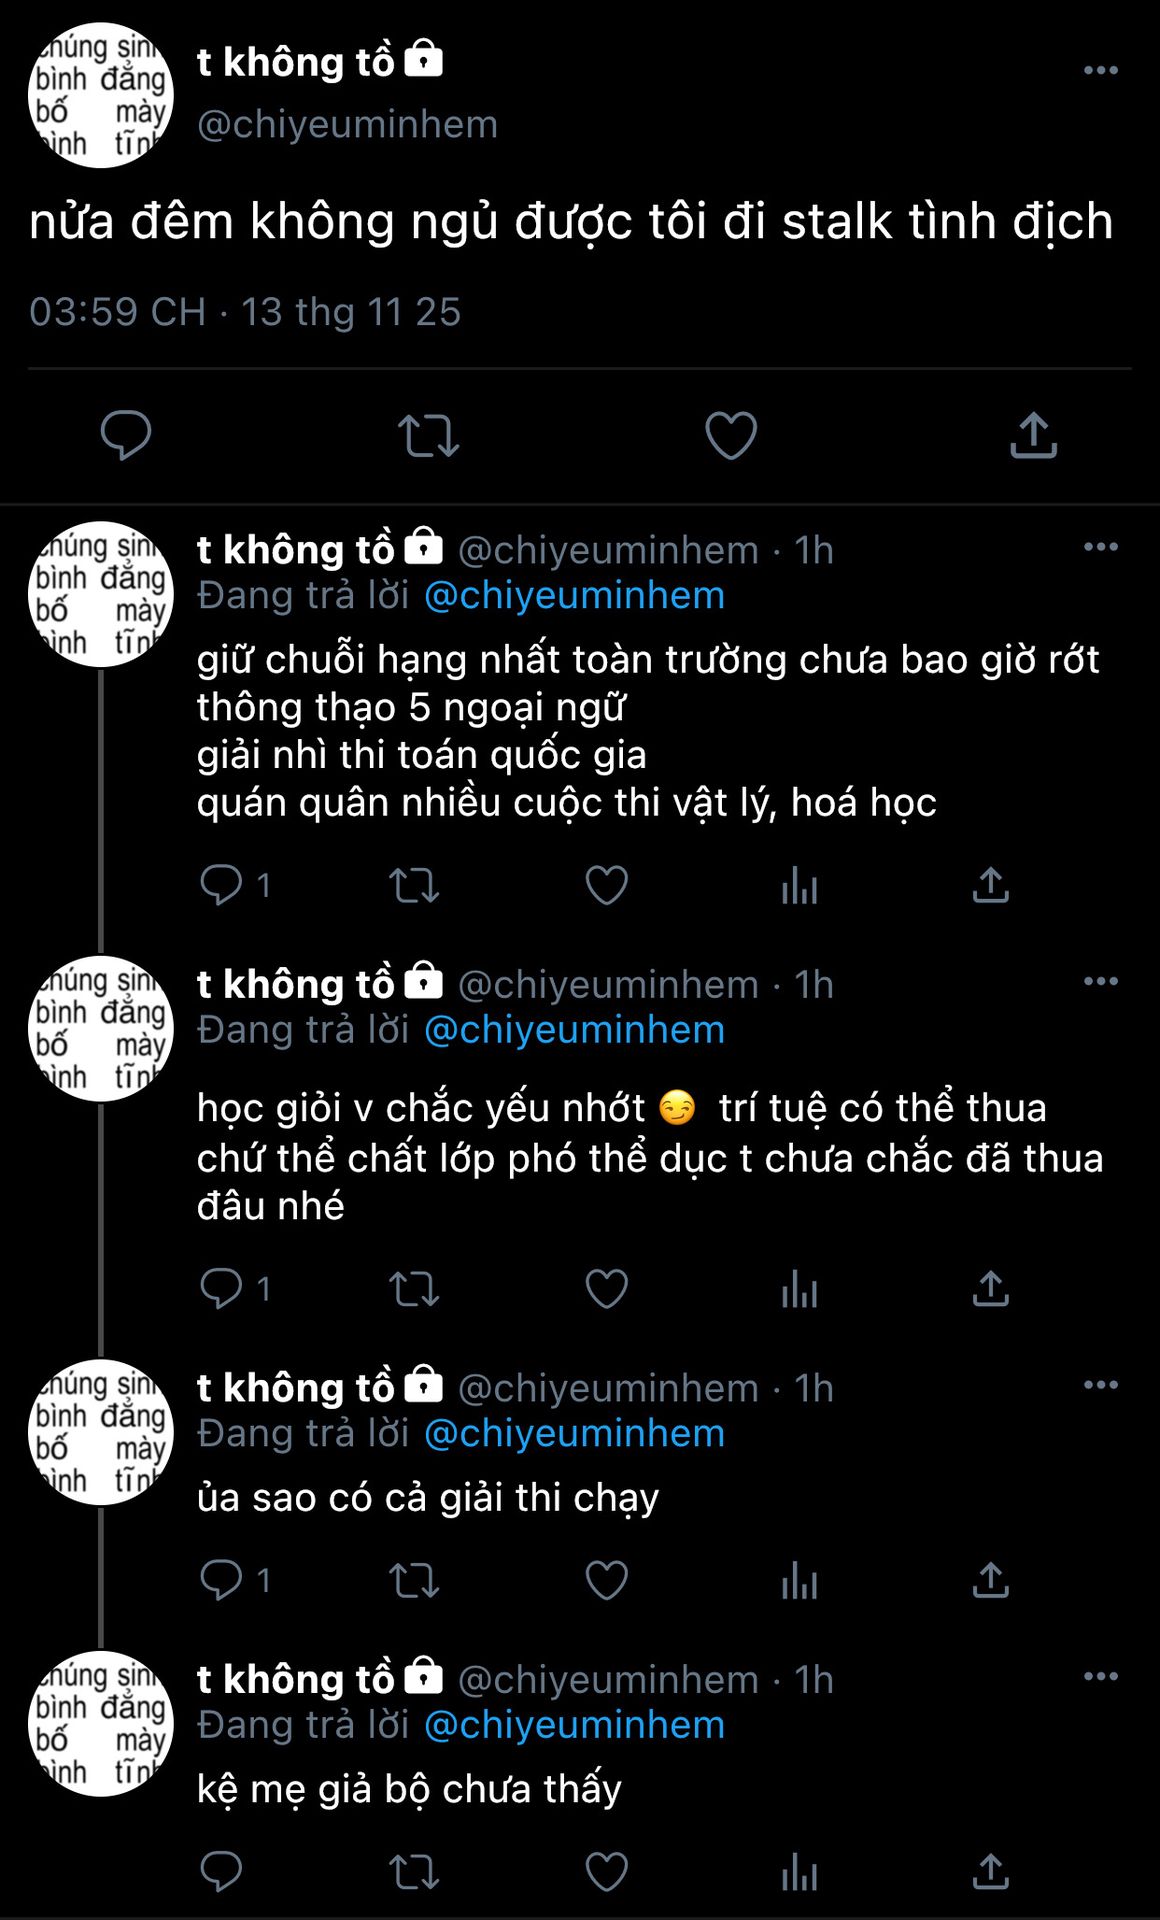Open @chiyeuminhem mention in the last reply

[x=574, y=1725]
